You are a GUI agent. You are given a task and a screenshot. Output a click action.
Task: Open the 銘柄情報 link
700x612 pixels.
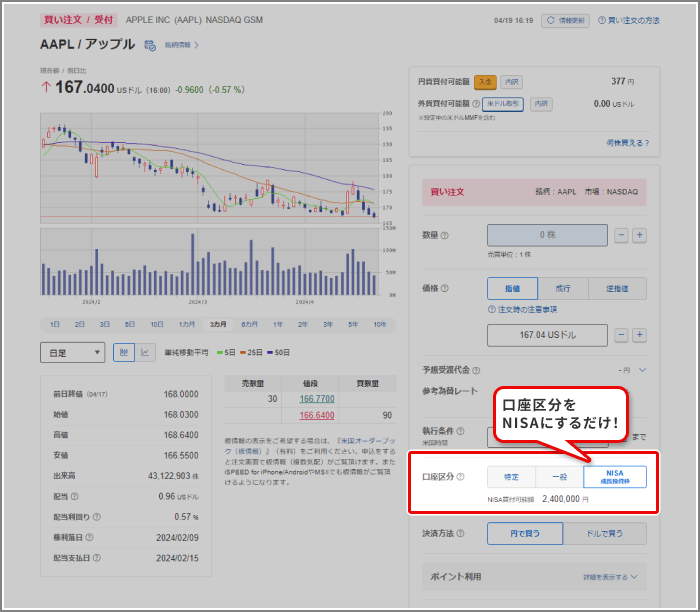pyautogui.click(x=181, y=45)
